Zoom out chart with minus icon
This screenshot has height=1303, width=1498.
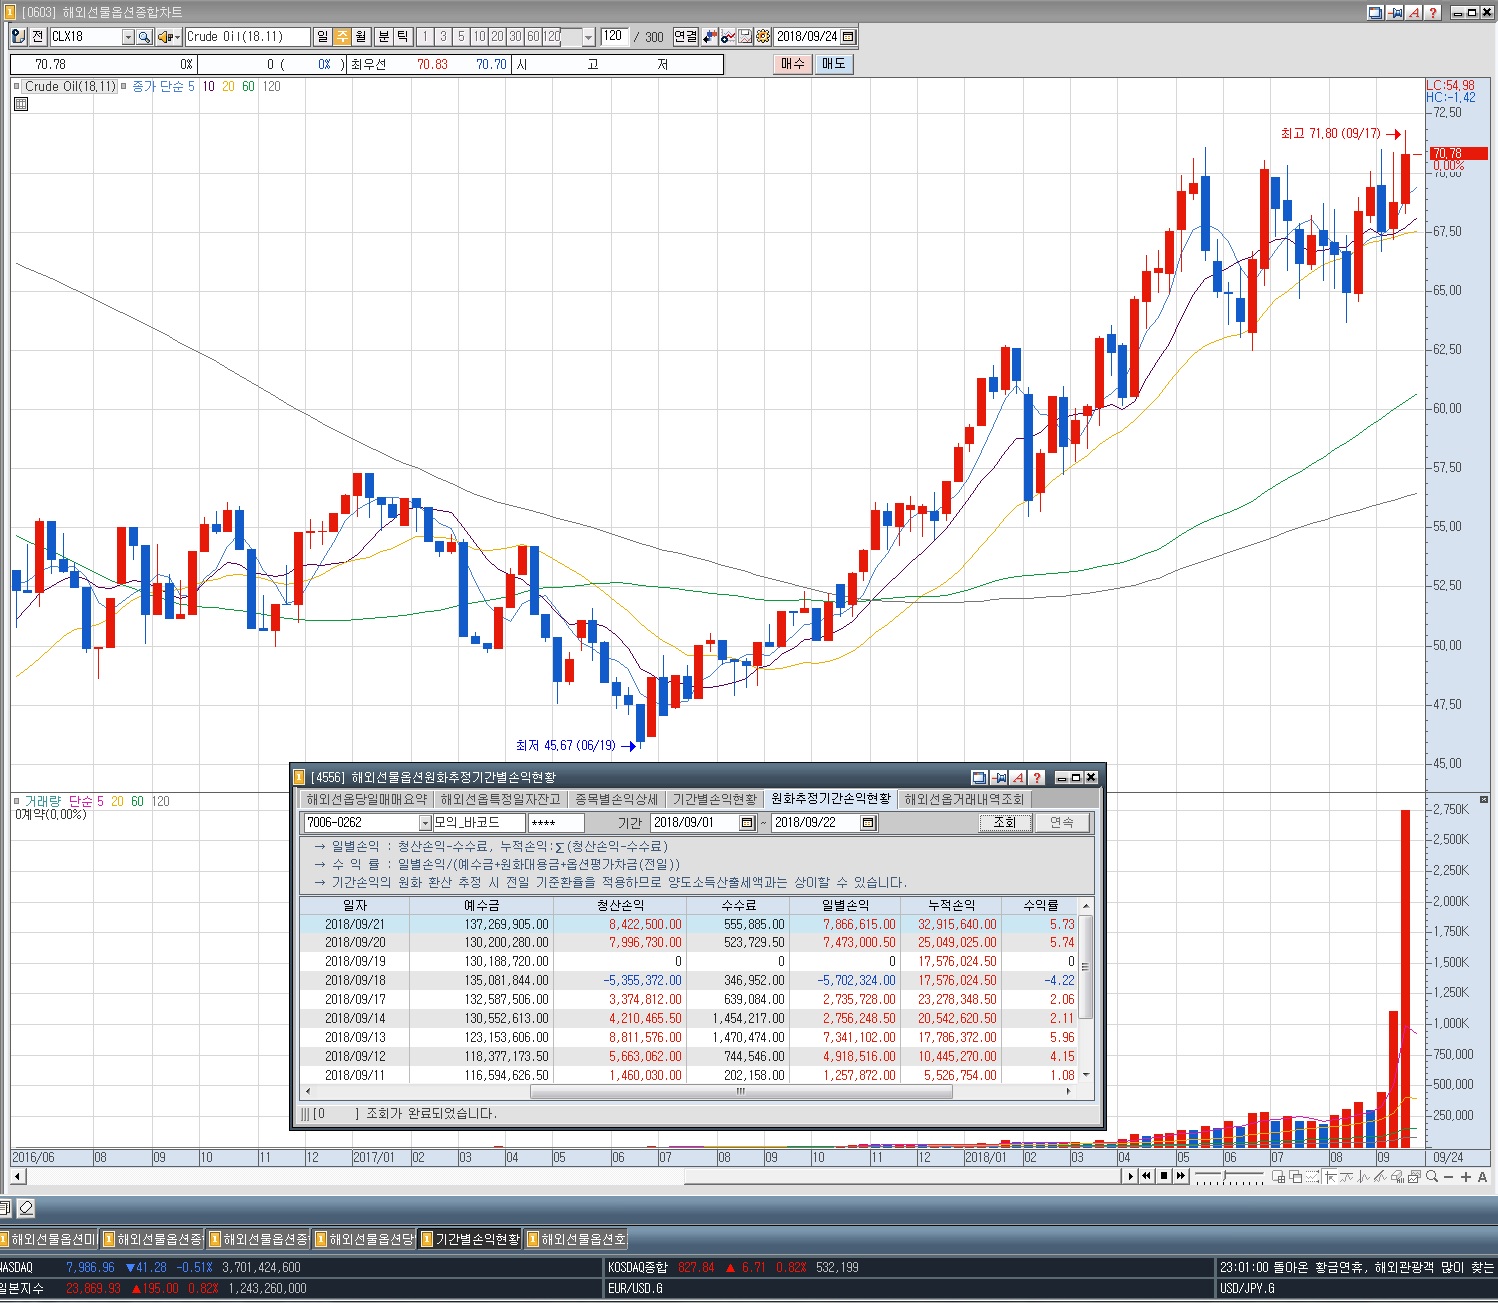(x=1449, y=1177)
